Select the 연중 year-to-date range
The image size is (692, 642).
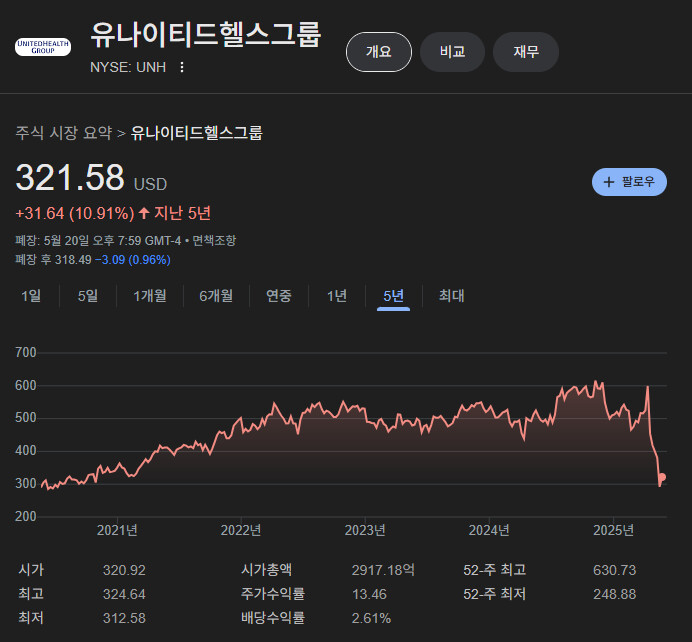click(x=279, y=296)
